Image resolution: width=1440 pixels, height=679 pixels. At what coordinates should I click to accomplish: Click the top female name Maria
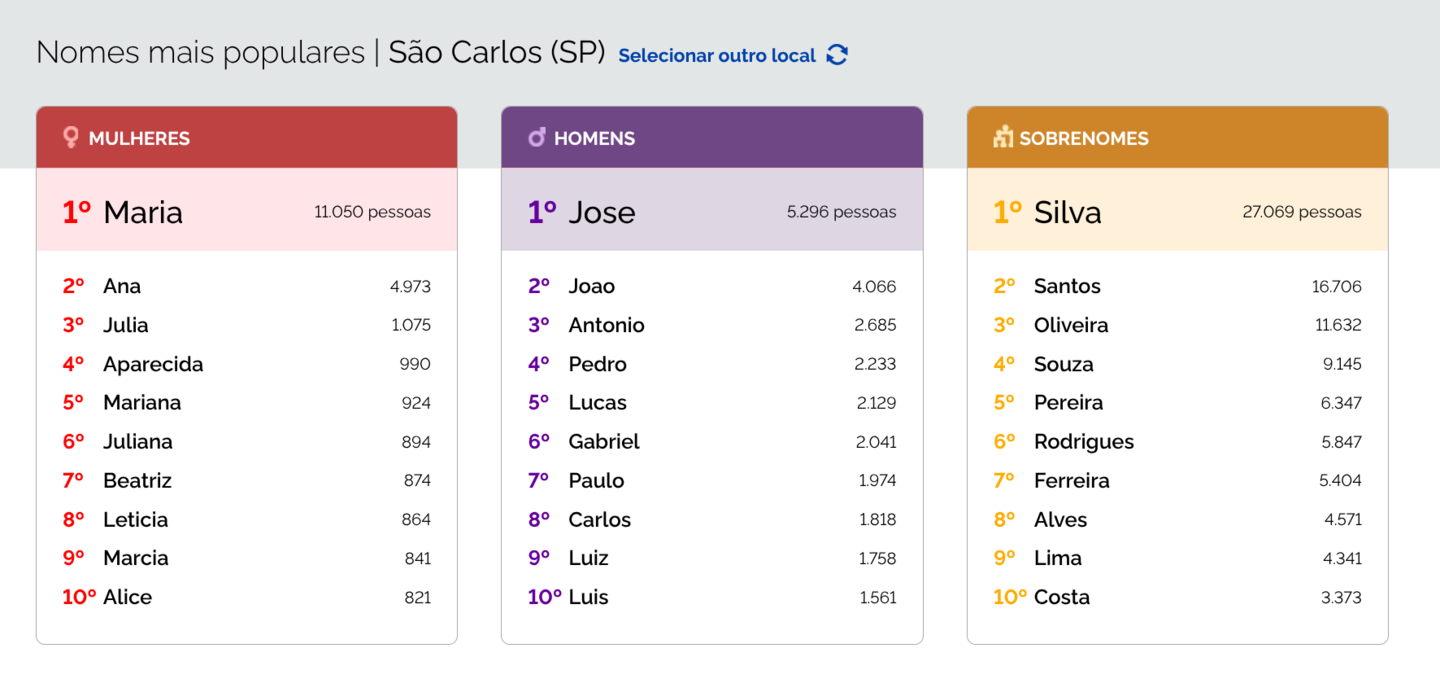click(x=143, y=212)
